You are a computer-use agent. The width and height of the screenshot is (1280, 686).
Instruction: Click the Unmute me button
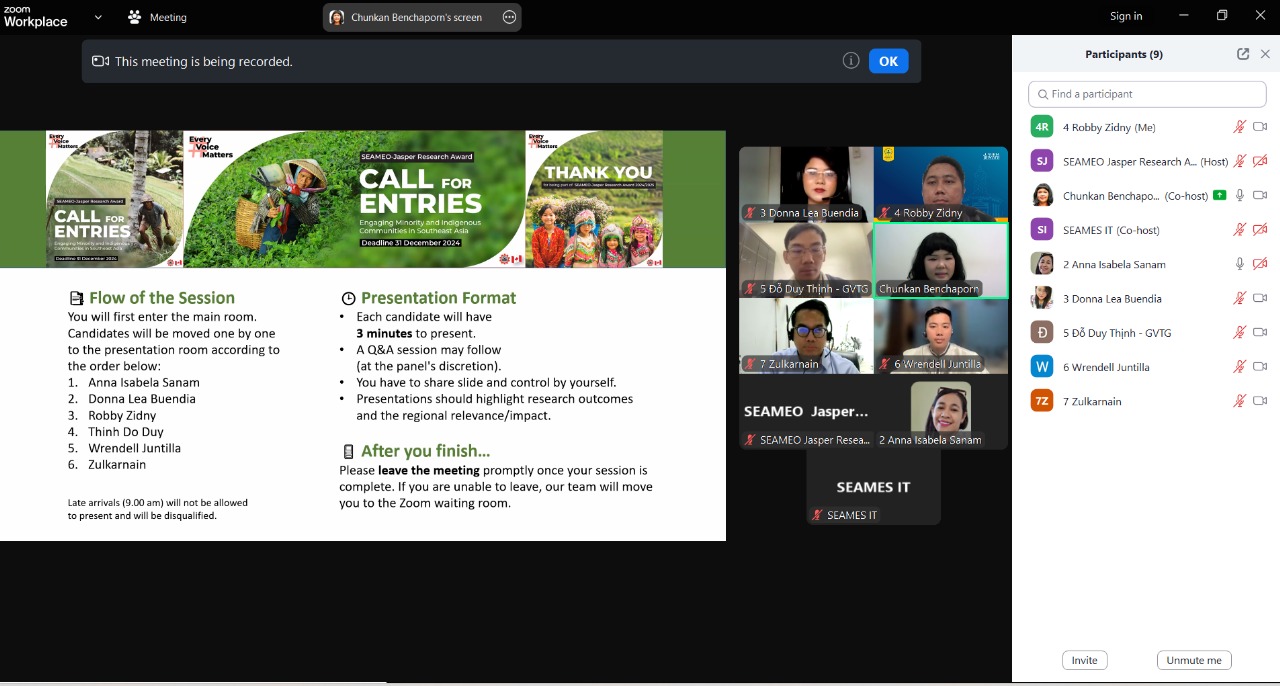(1194, 660)
